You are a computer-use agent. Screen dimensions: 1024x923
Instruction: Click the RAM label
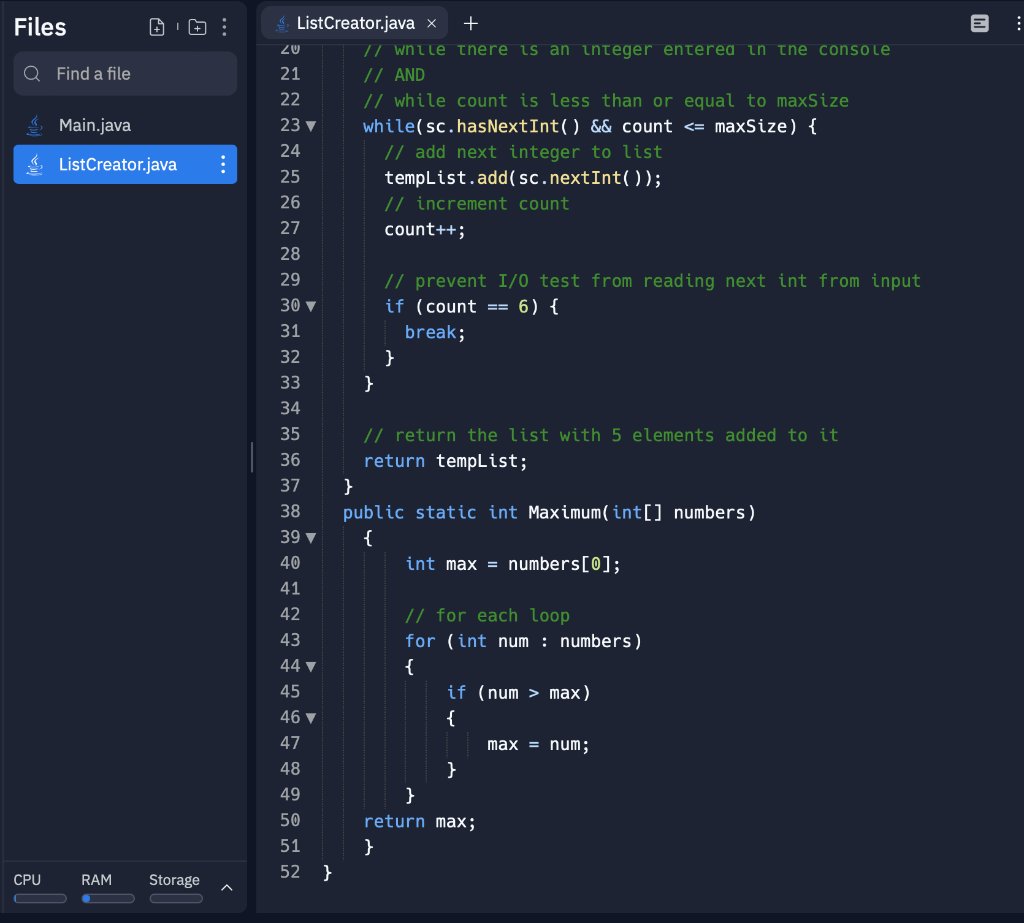tap(97, 880)
